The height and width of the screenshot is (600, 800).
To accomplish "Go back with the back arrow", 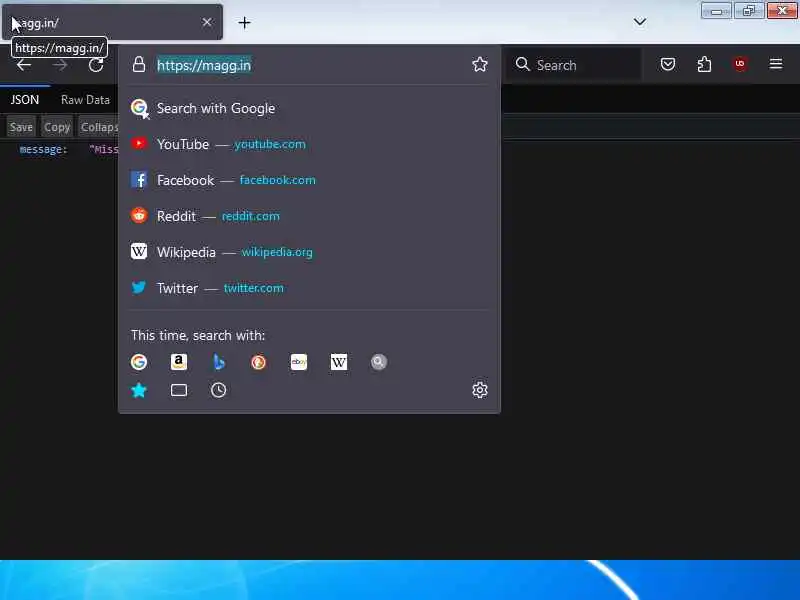I will click(23, 65).
